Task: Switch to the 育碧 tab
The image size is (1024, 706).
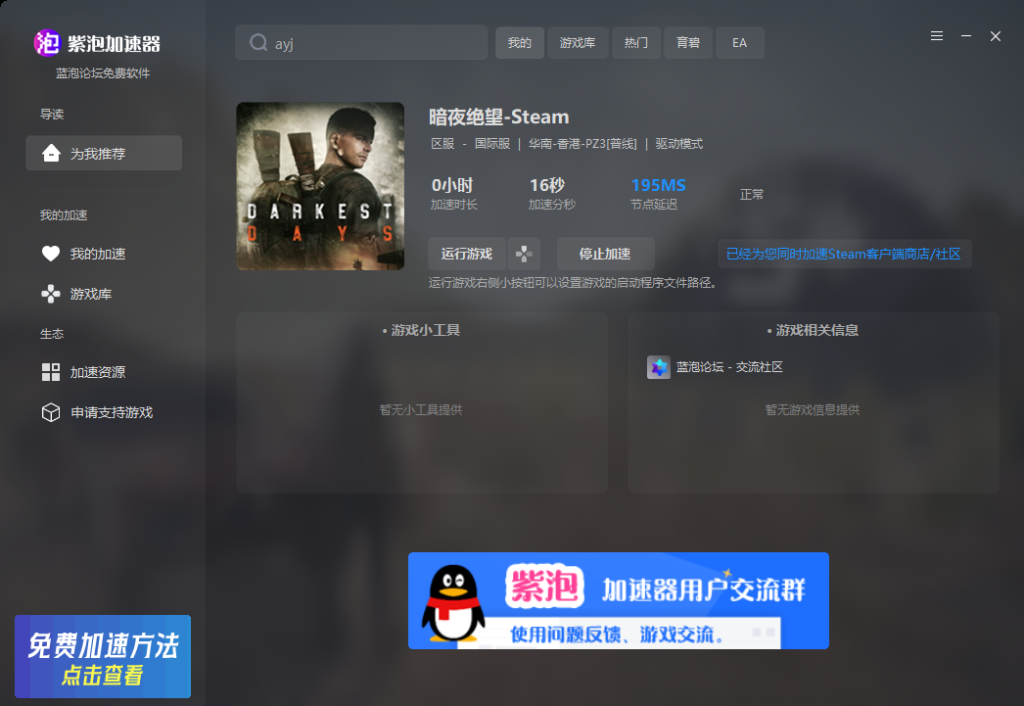Action: click(688, 42)
